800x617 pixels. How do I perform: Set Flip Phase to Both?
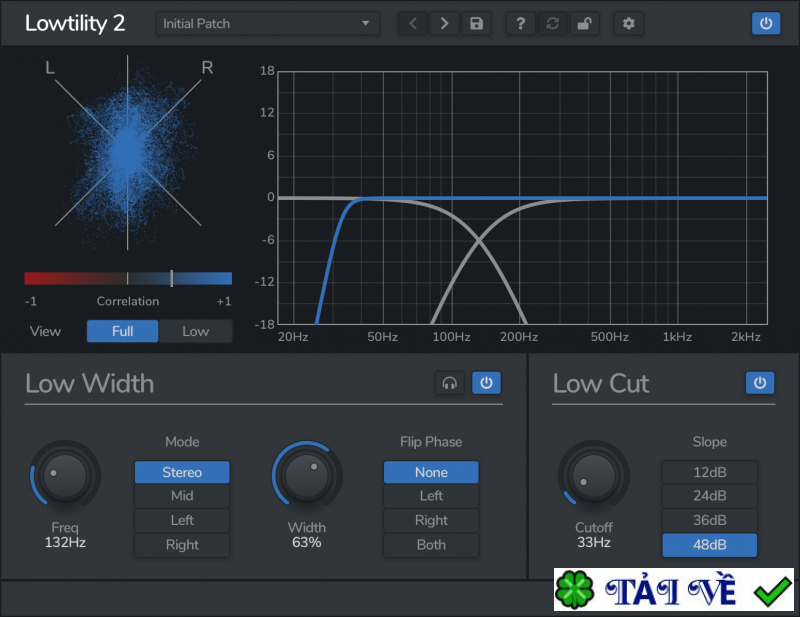pyautogui.click(x=431, y=545)
